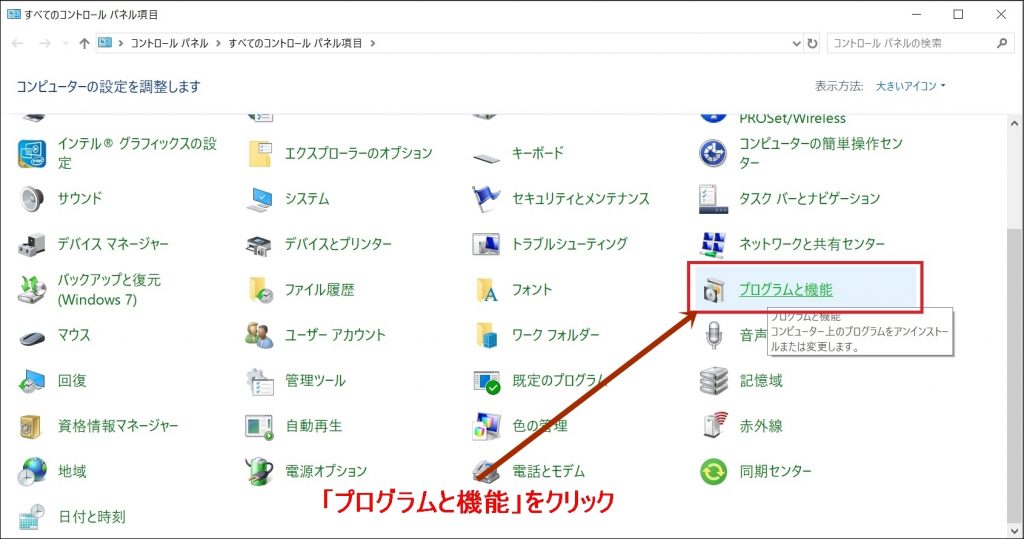This screenshot has width=1024, height=539.
Task: Open the サウンド speaker icon
Action: (32, 199)
